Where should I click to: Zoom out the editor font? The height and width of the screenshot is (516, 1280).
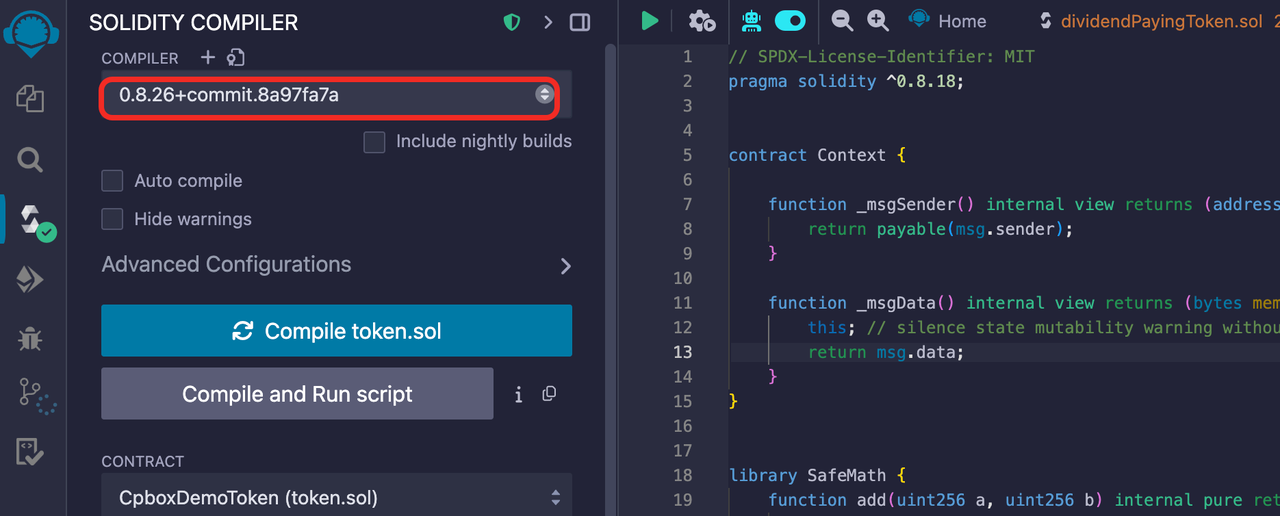(842, 21)
